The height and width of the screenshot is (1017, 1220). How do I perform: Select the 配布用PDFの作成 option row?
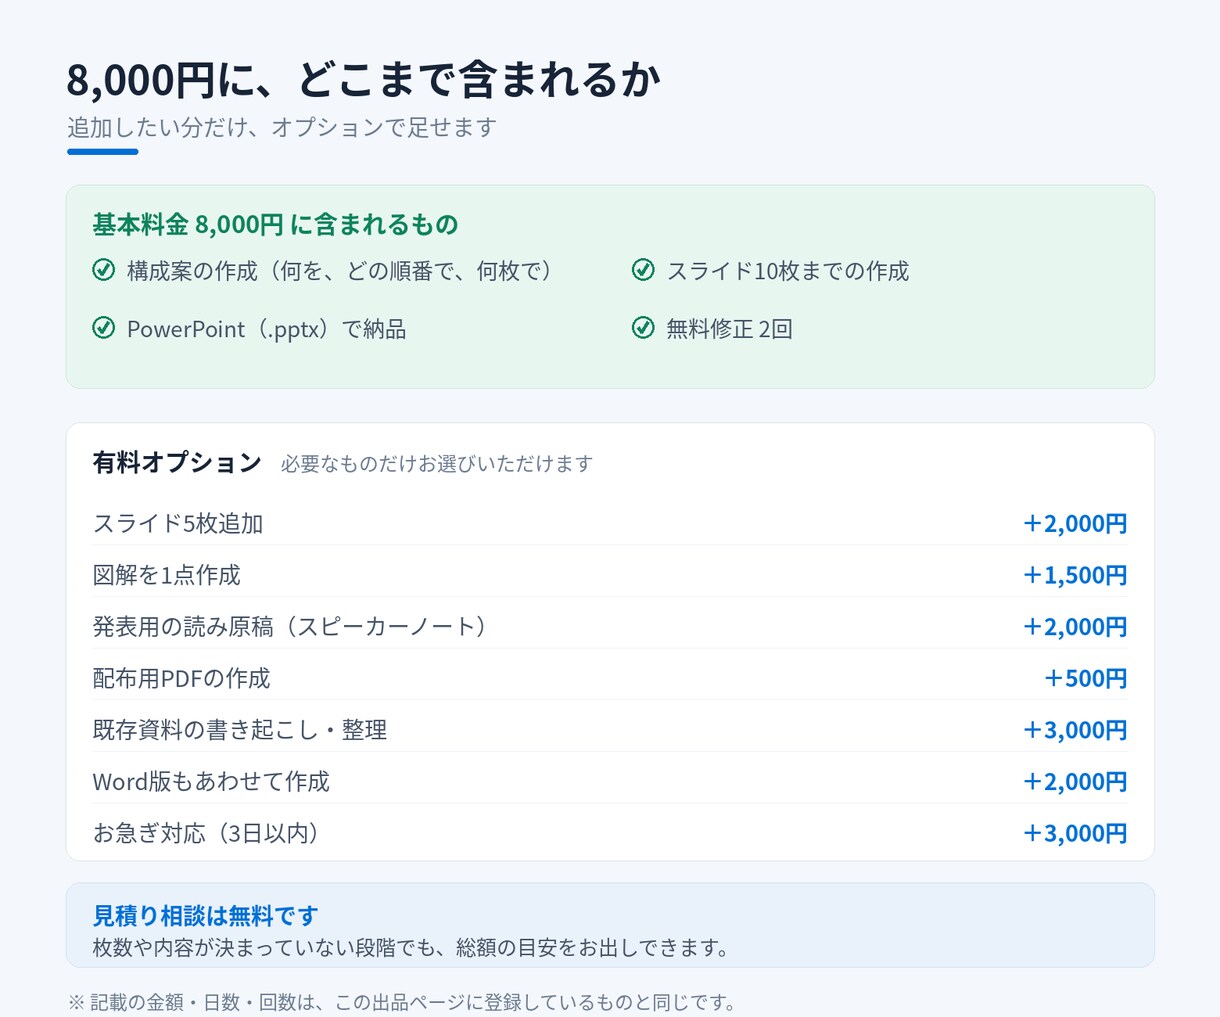[610, 678]
